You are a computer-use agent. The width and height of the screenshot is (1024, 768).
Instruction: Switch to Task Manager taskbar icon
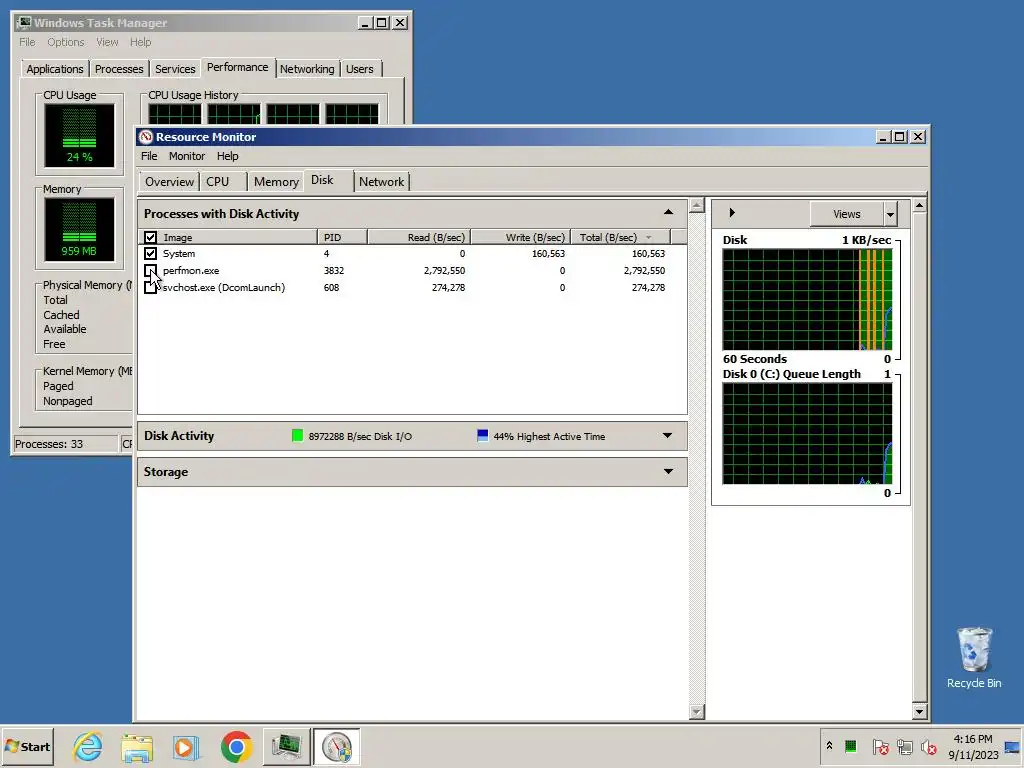287,747
